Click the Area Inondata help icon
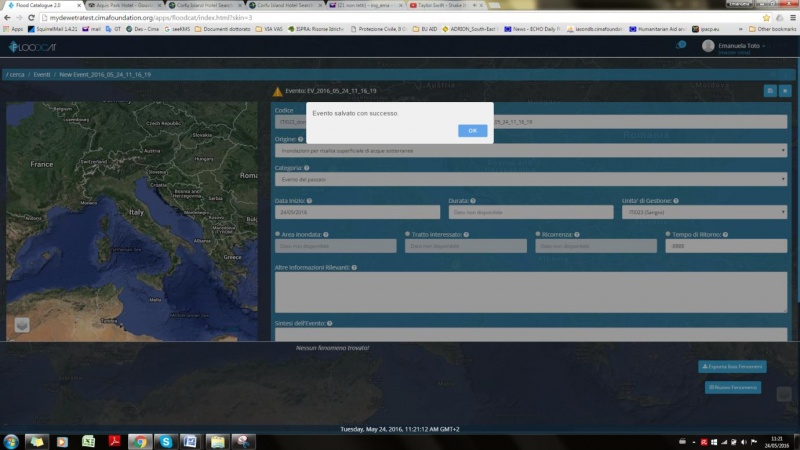This screenshot has width=800, height=450. (326, 235)
